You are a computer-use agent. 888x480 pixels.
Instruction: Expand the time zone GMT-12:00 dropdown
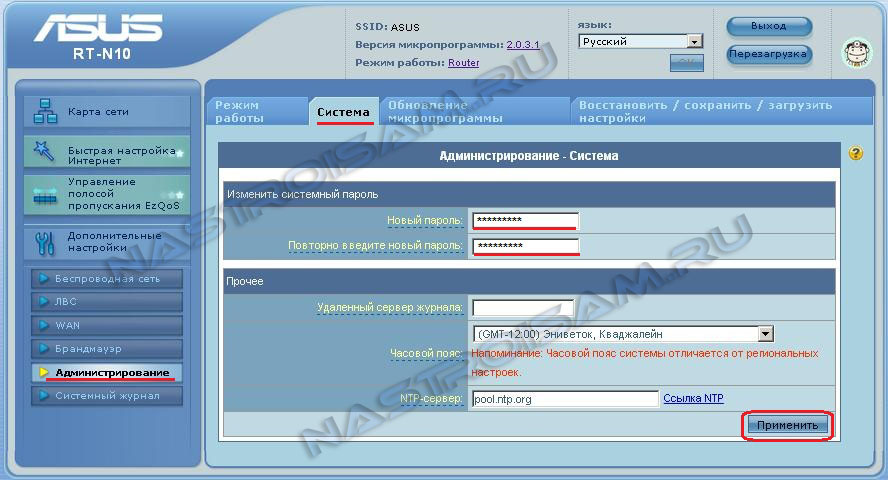tap(765, 335)
